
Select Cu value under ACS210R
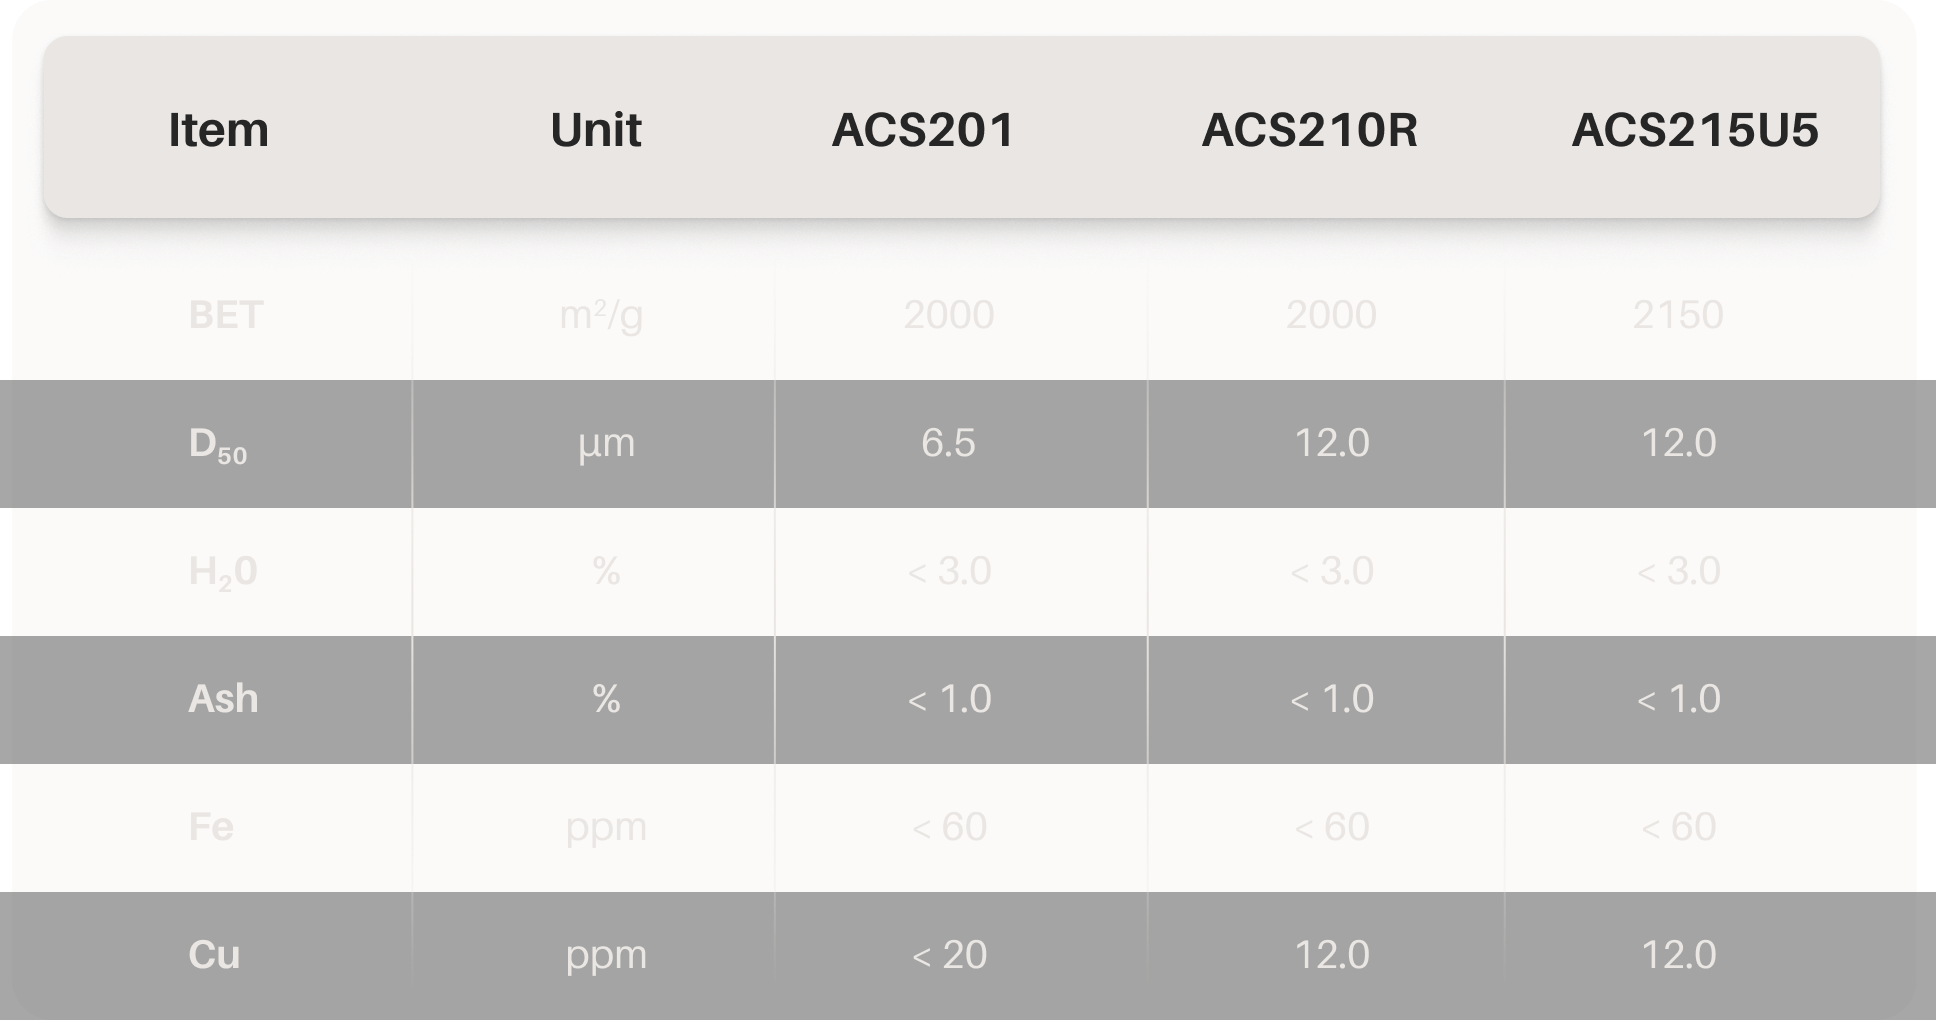[1332, 955]
